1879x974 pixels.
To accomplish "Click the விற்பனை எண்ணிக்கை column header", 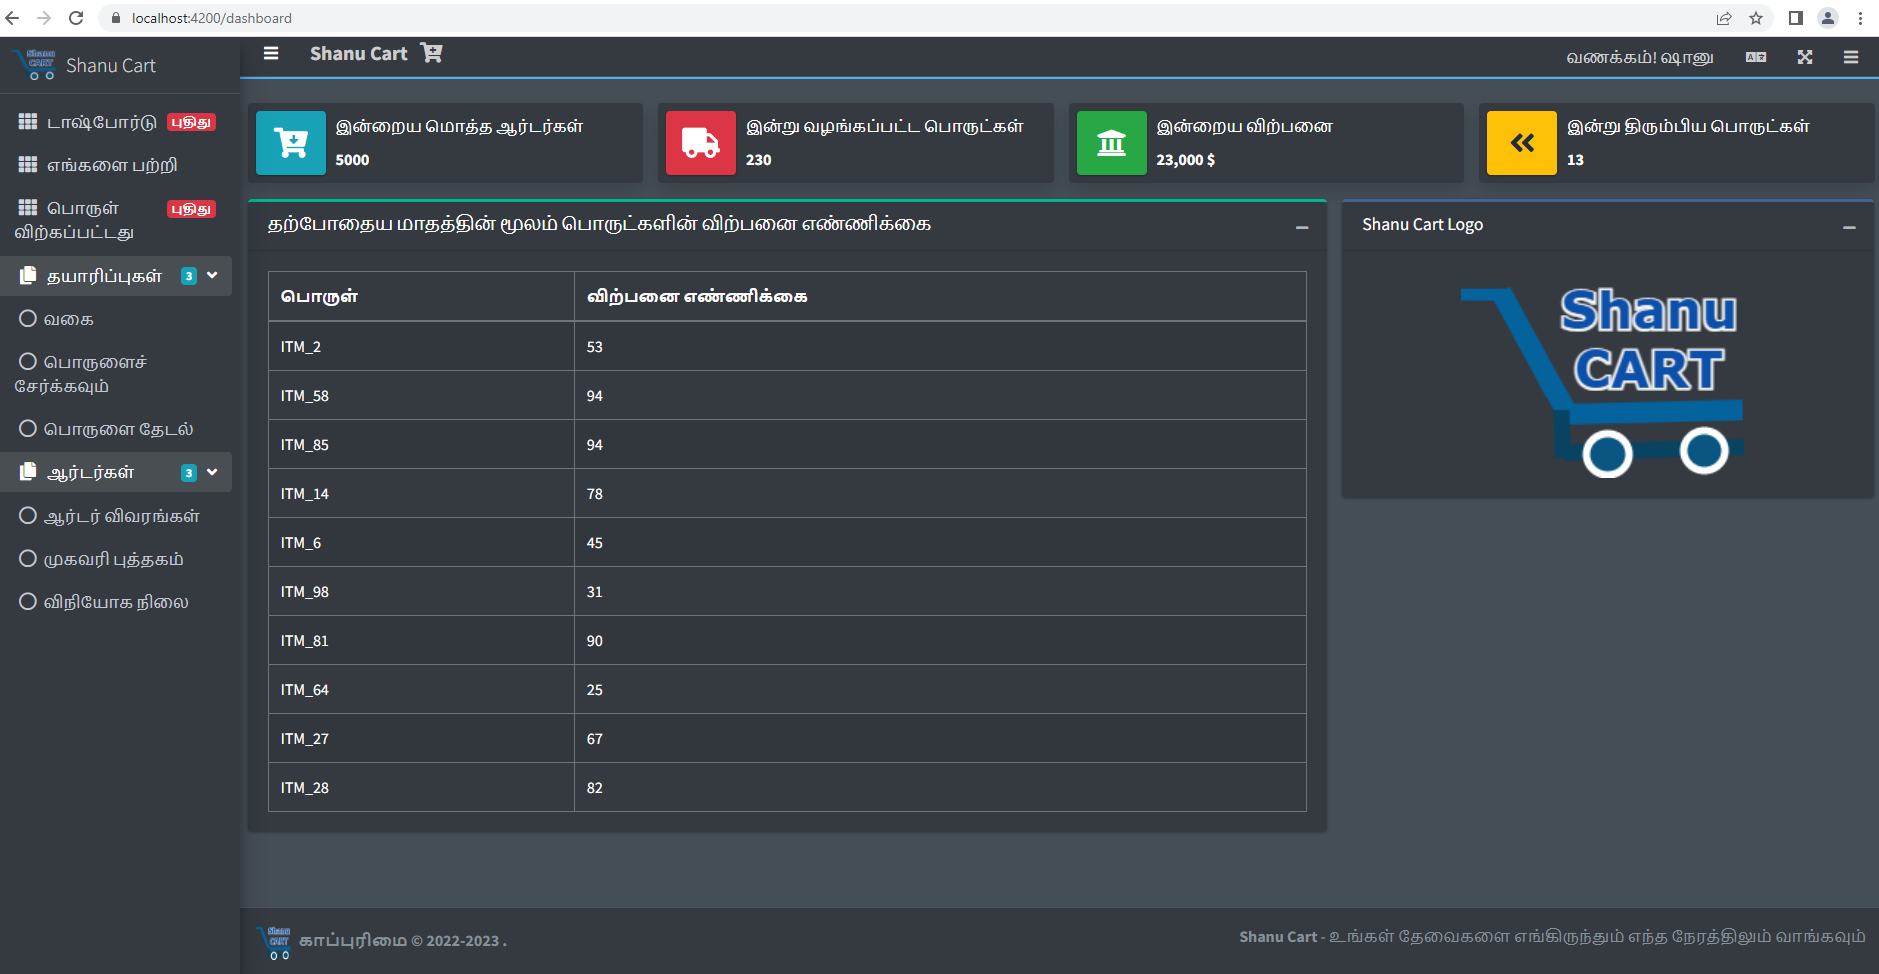I will (x=940, y=296).
